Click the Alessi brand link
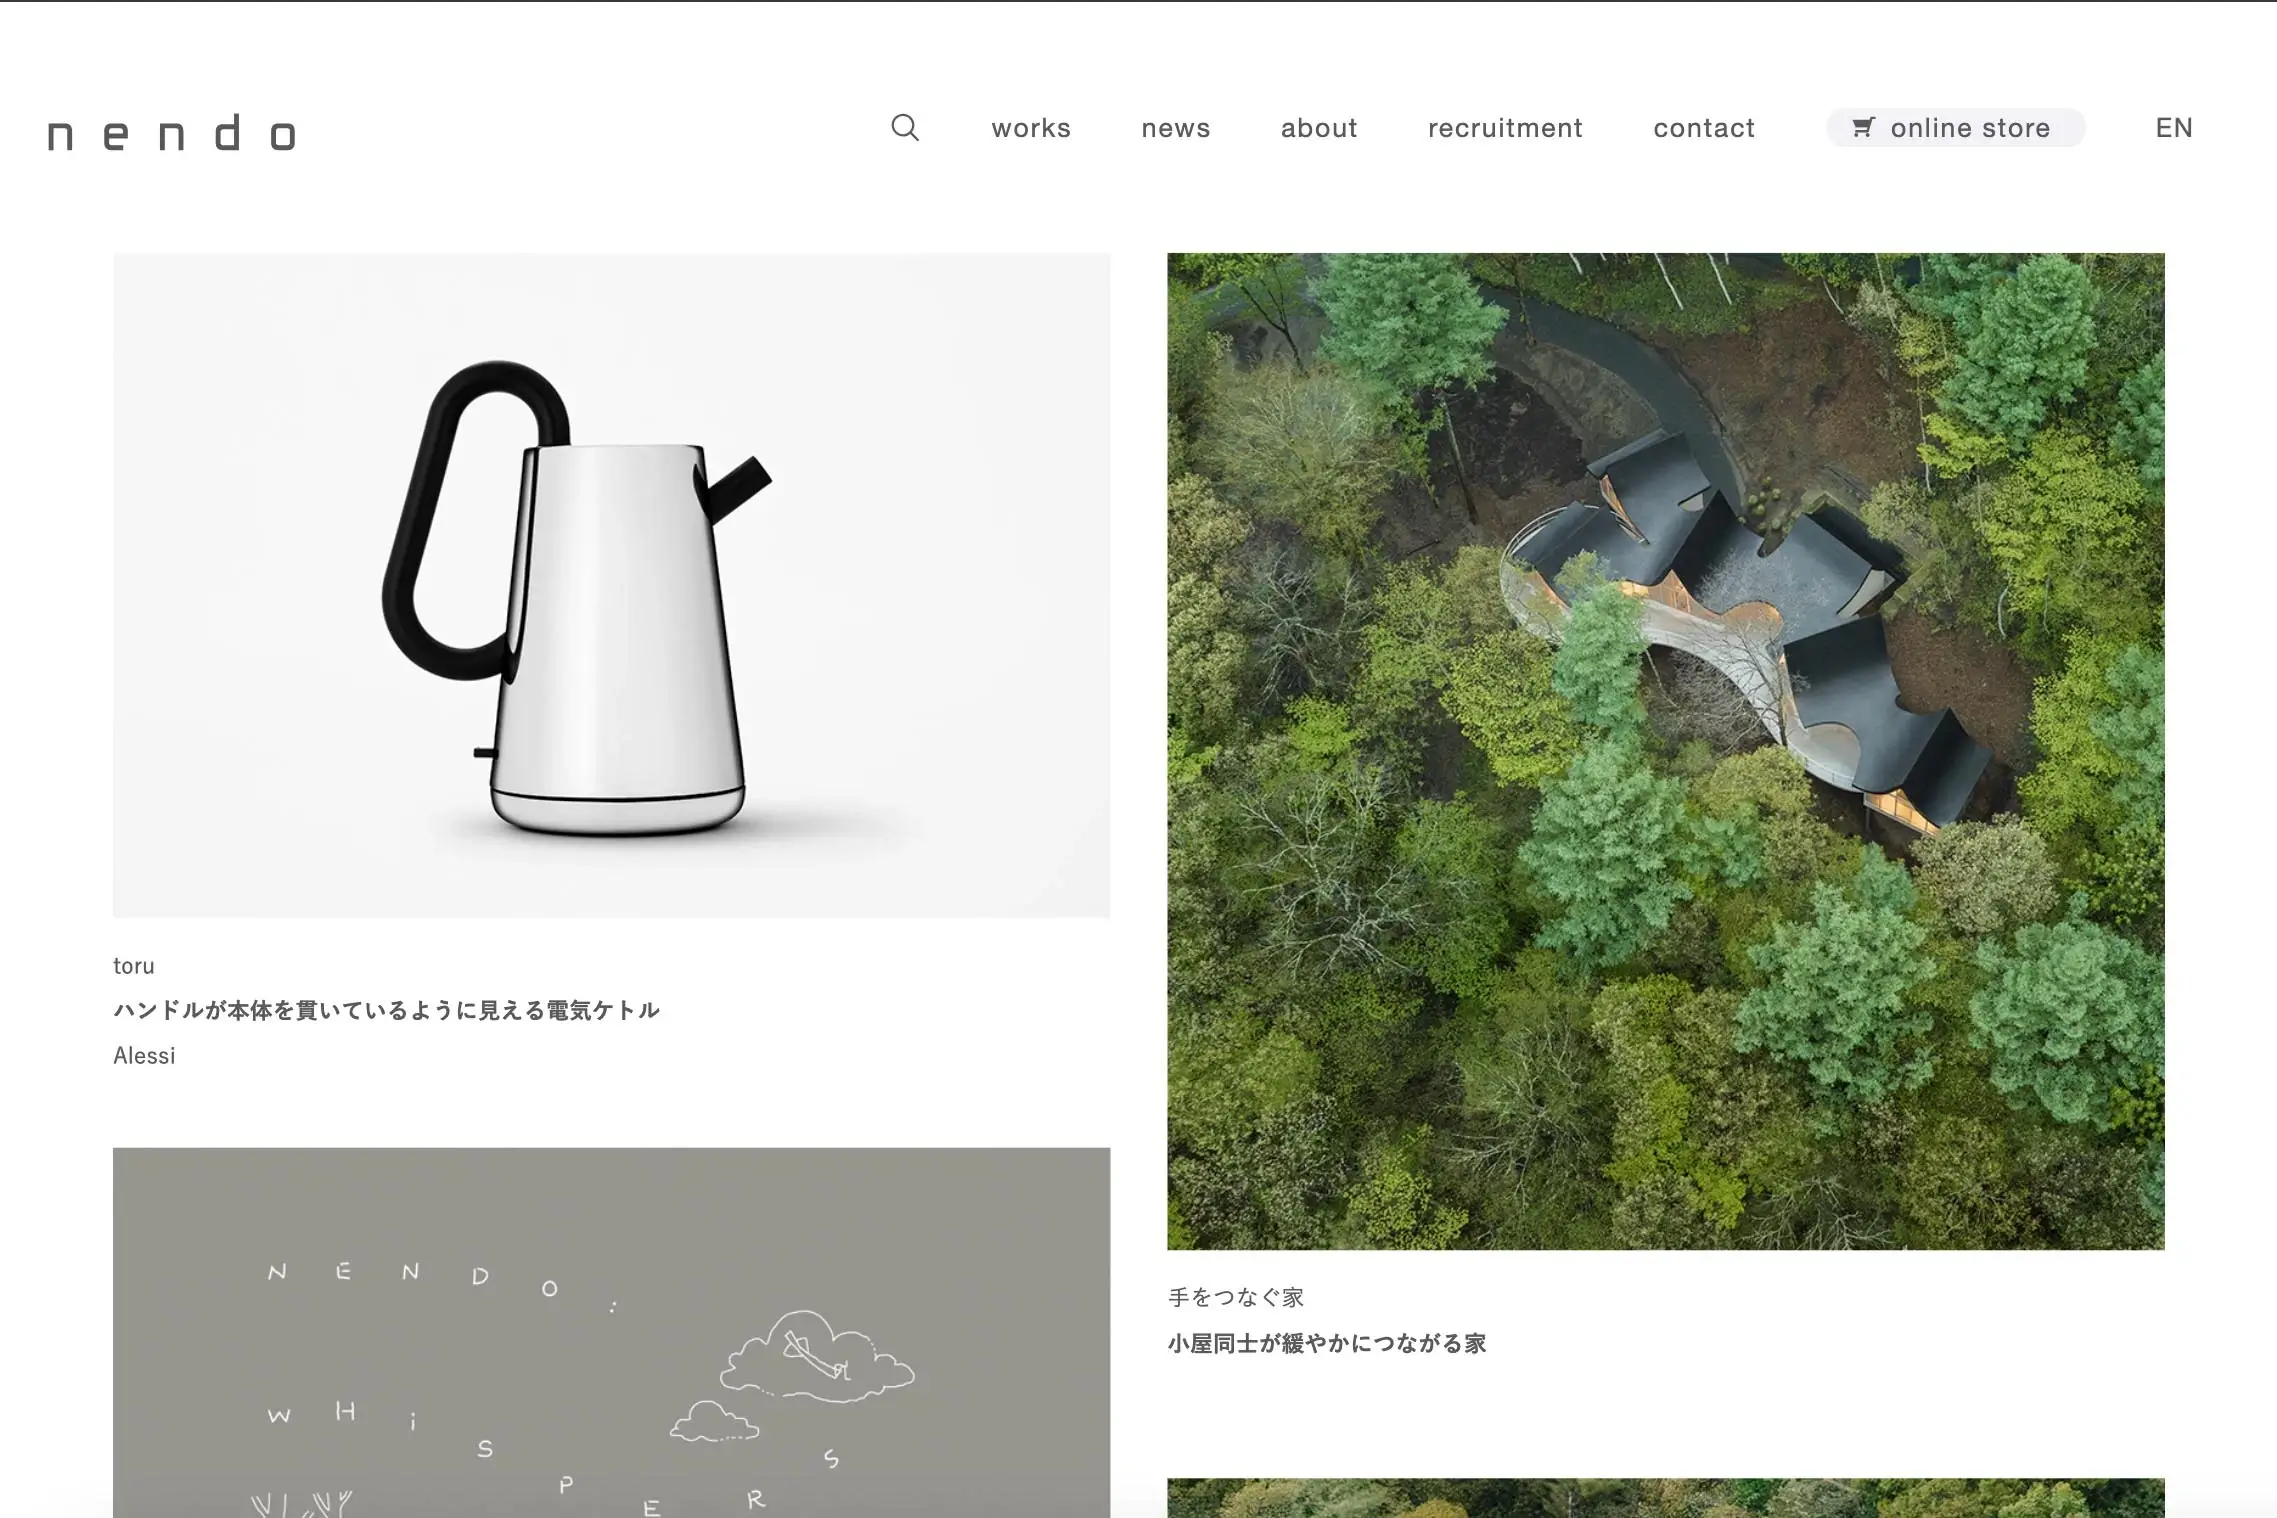This screenshot has height=1518, width=2277. 144,1055
